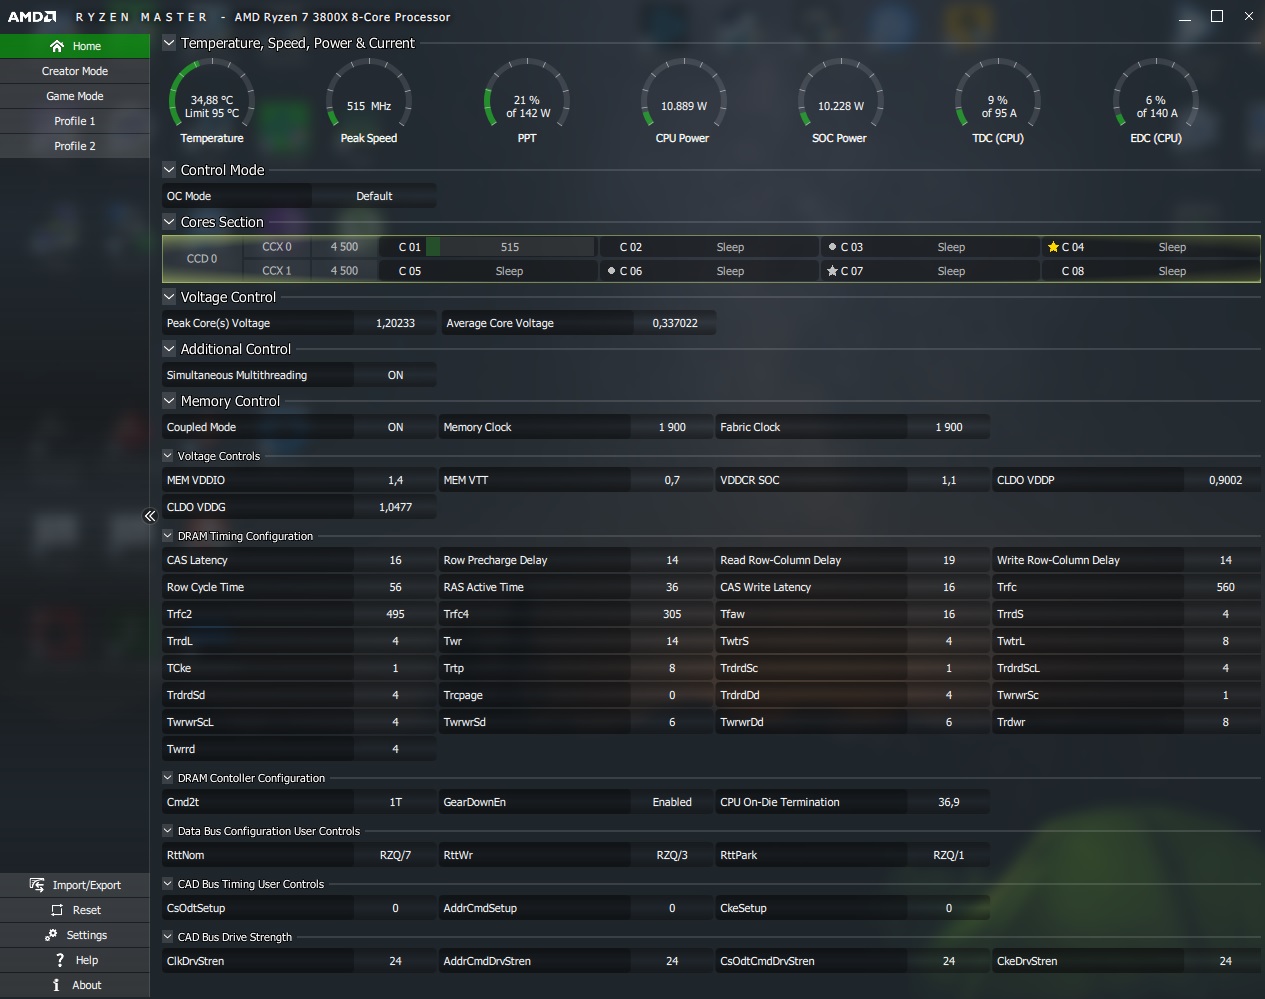Collapse CAD Bus Drive Strength subsection
1265x999 pixels.
[168, 937]
